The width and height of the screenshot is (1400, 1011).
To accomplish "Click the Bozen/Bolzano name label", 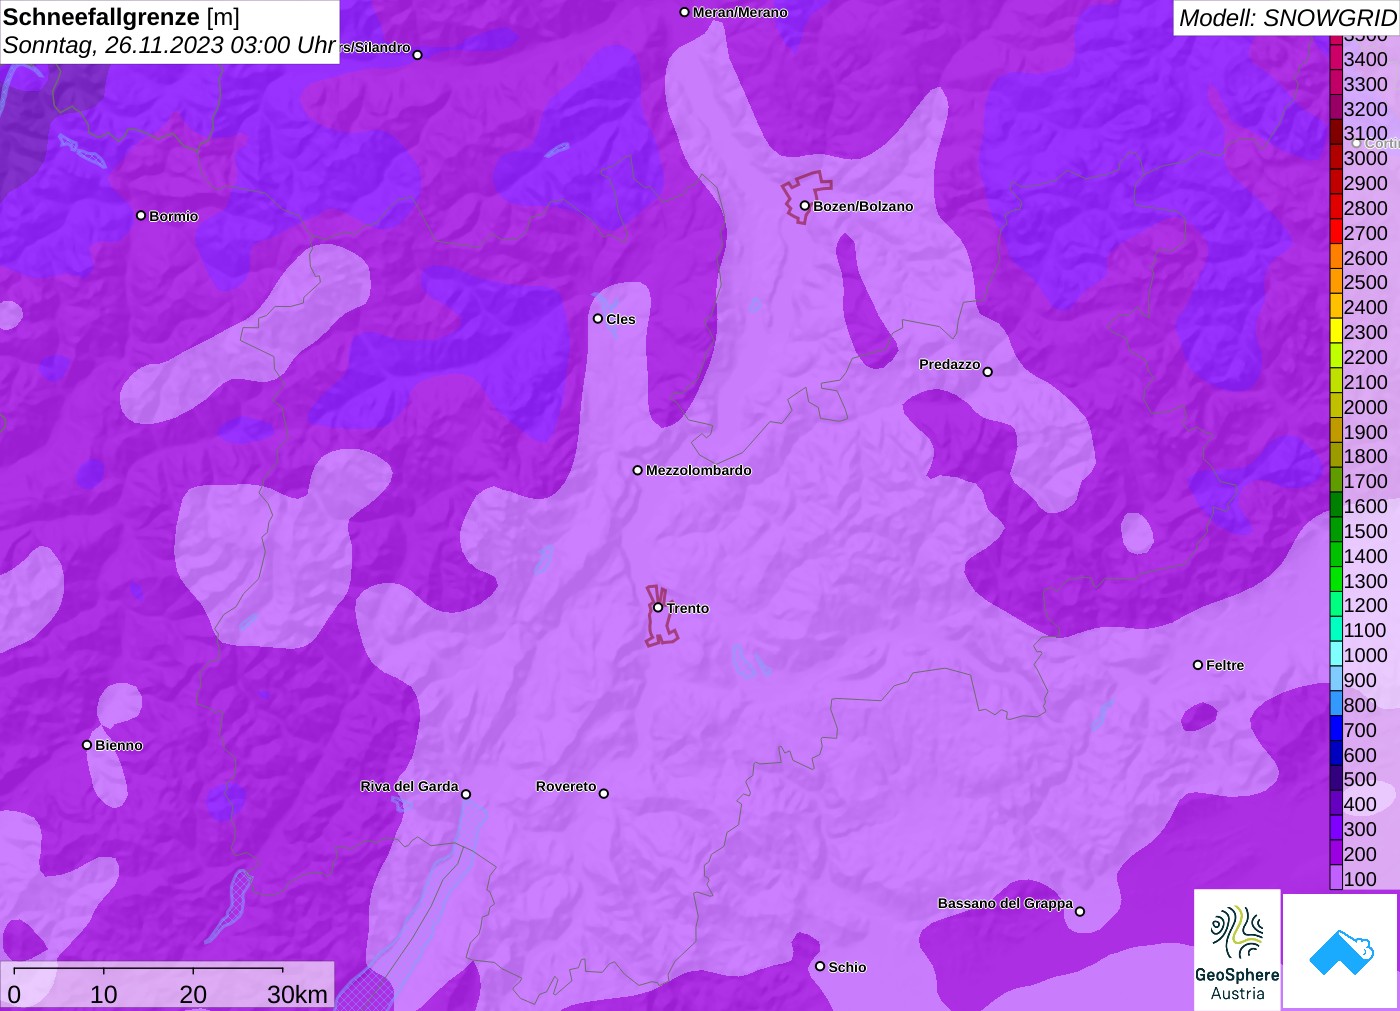I will (863, 206).
